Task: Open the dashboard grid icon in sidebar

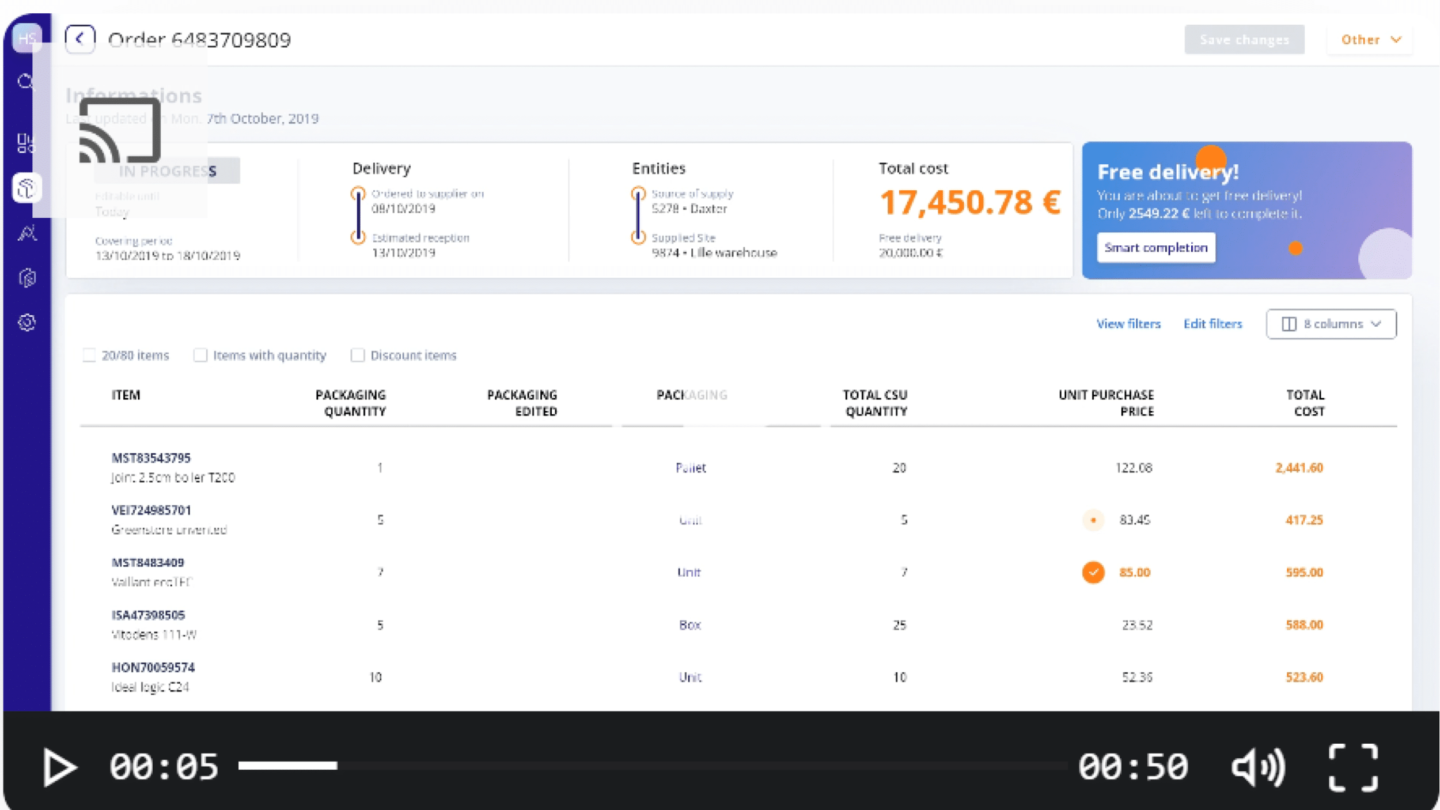Action: (x=27, y=143)
